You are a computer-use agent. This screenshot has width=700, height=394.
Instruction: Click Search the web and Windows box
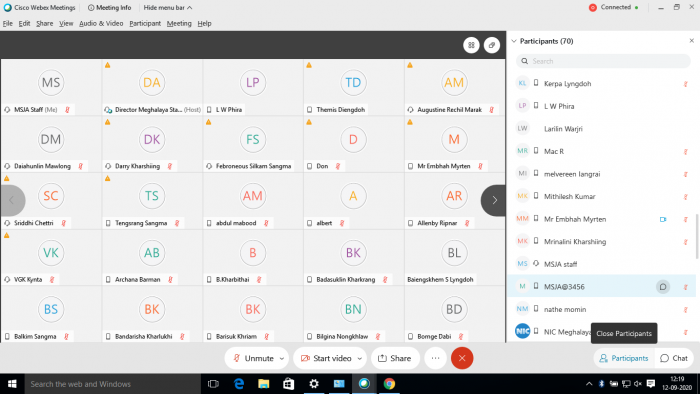[x=112, y=384]
